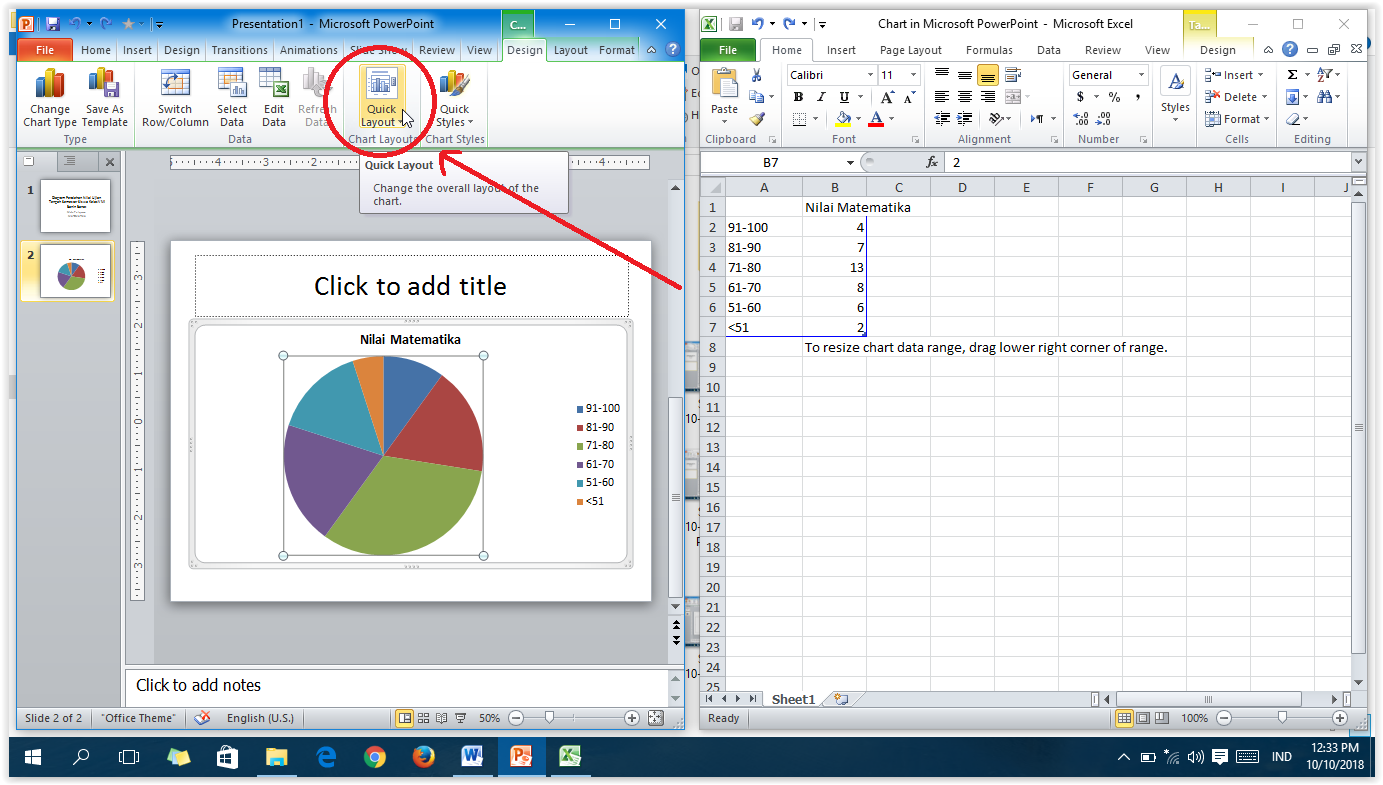Click Orientation icon in Excel Alignment group

[x=994, y=119]
